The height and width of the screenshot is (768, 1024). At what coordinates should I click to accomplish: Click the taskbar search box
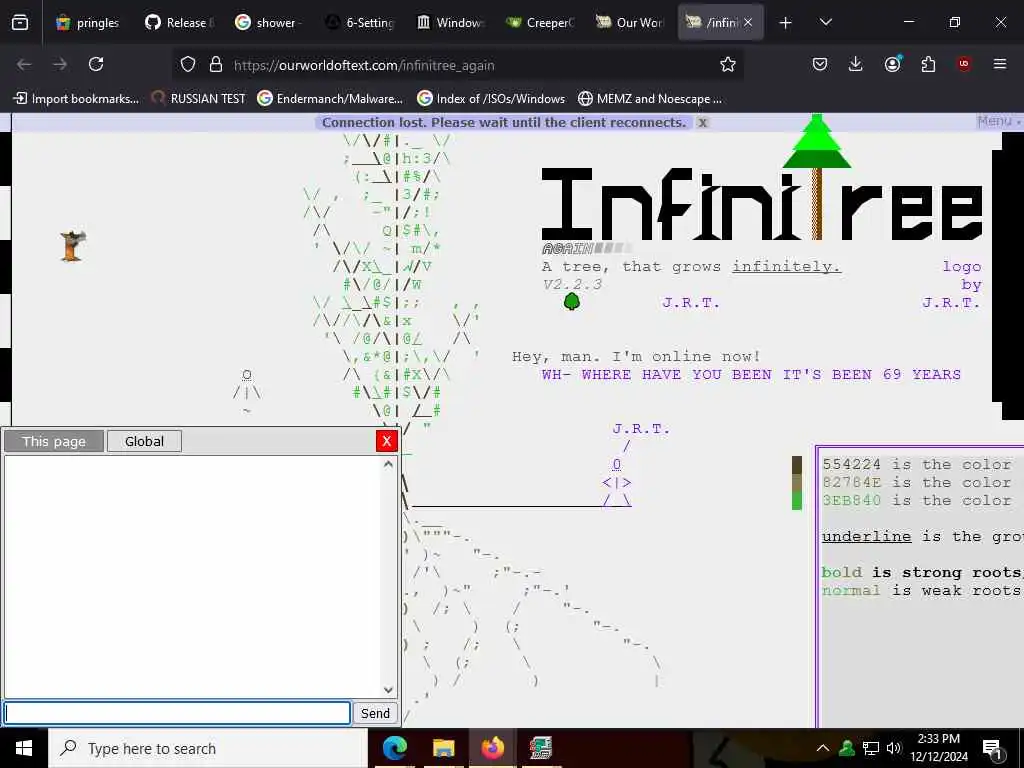pyautogui.click(x=208, y=748)
